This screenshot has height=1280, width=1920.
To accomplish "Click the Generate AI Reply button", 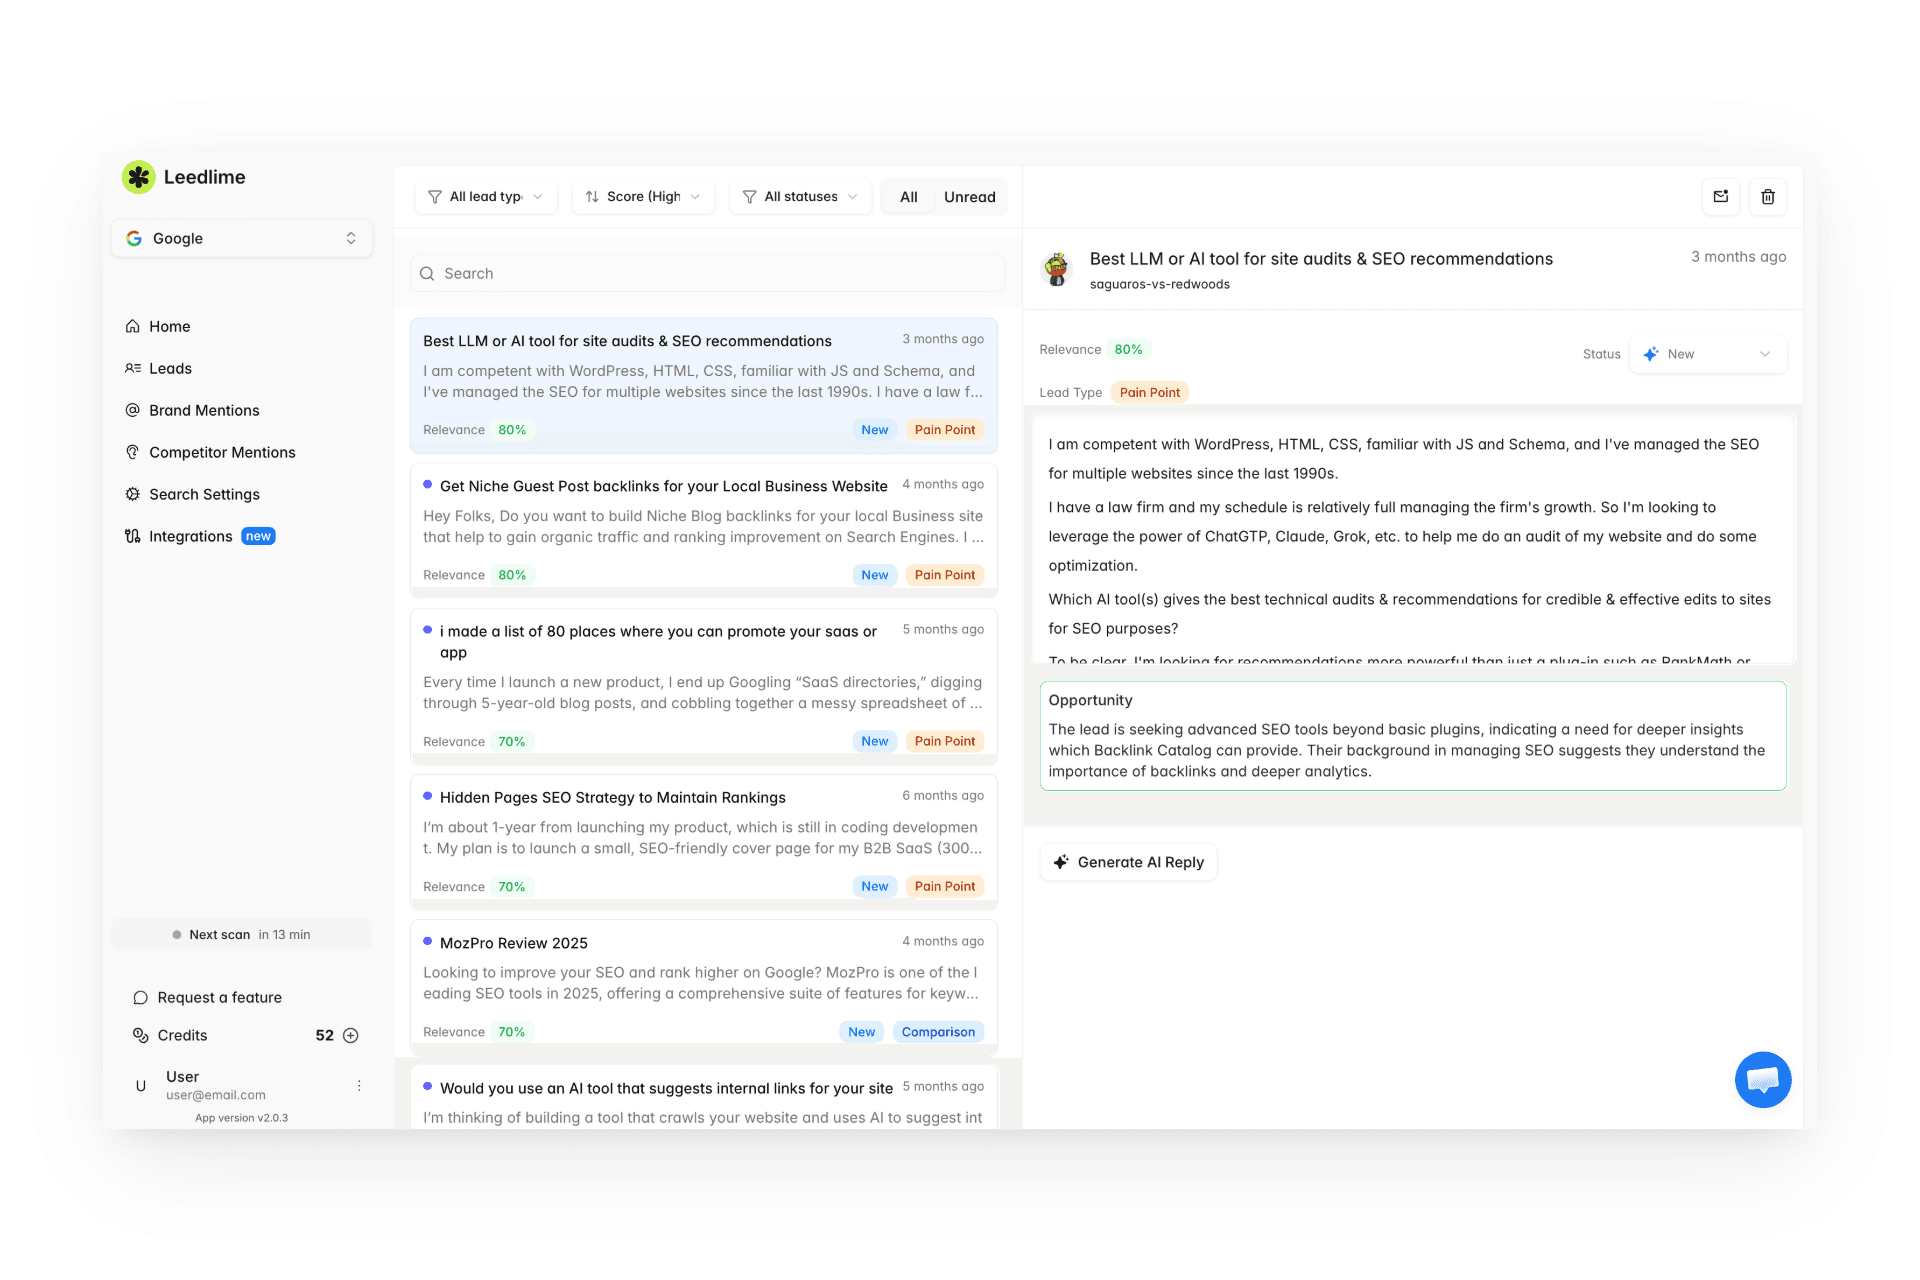I will 1128,862.
